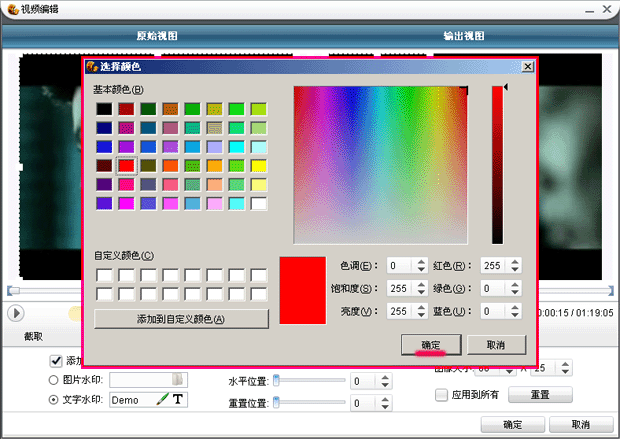
Task: Pick the yellow basic color swatch
Action: pyautogui.click(x=258, y=165)
